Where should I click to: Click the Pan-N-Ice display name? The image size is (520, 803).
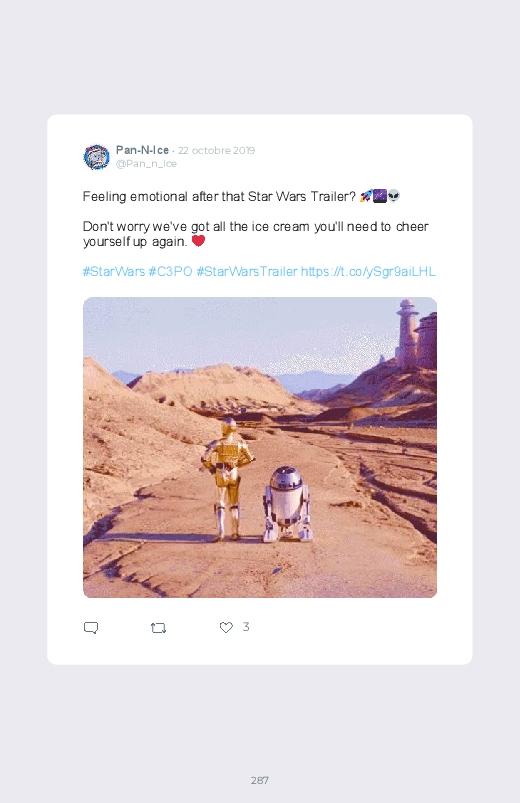point(142,150)
